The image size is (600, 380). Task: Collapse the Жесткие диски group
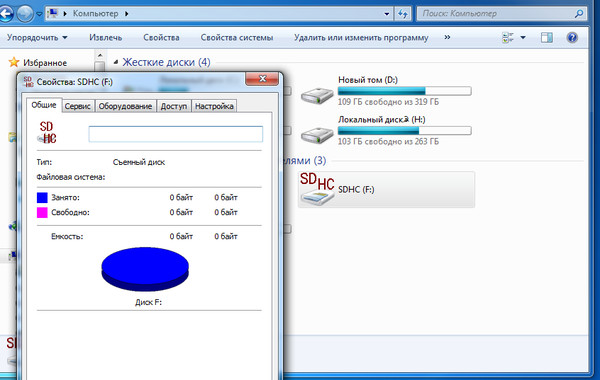116,62
